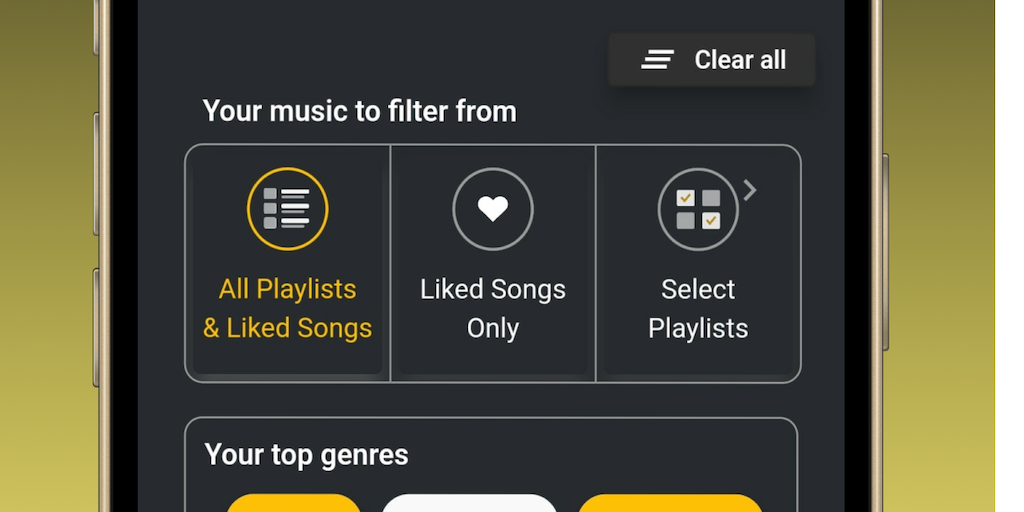Viewport: 1024px width, 512px height.
Task: Expand the chevron arrow next to Select Playlists
Action: tap(750, 190)
